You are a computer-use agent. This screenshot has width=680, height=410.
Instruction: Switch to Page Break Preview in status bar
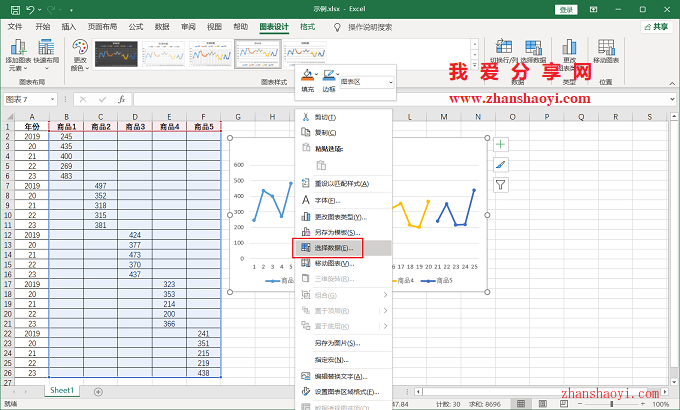pyautogui.click(x=564, y=404)
